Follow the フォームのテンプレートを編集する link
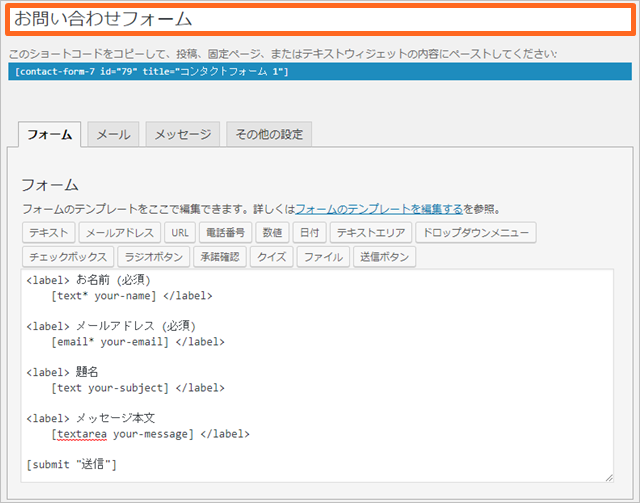Image resolution: width=640 pixels, height=503 pixels. tap(378, 209)
